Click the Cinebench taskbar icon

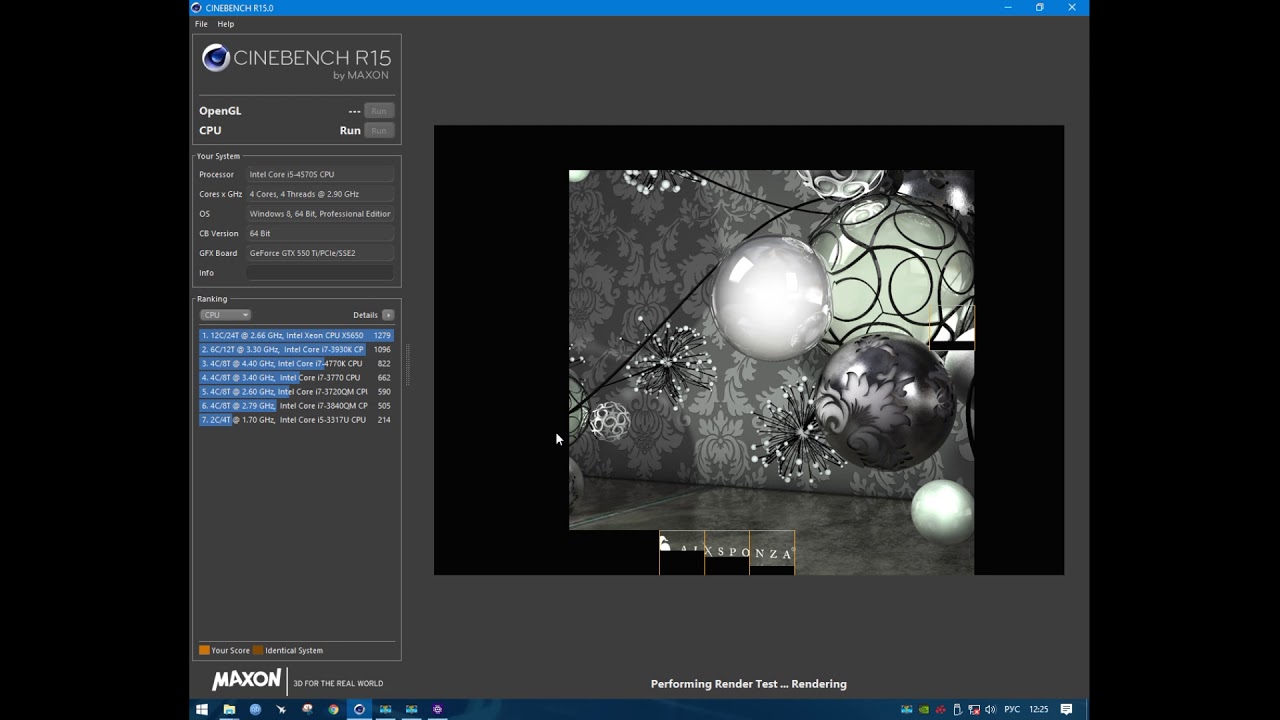[359, 710]
